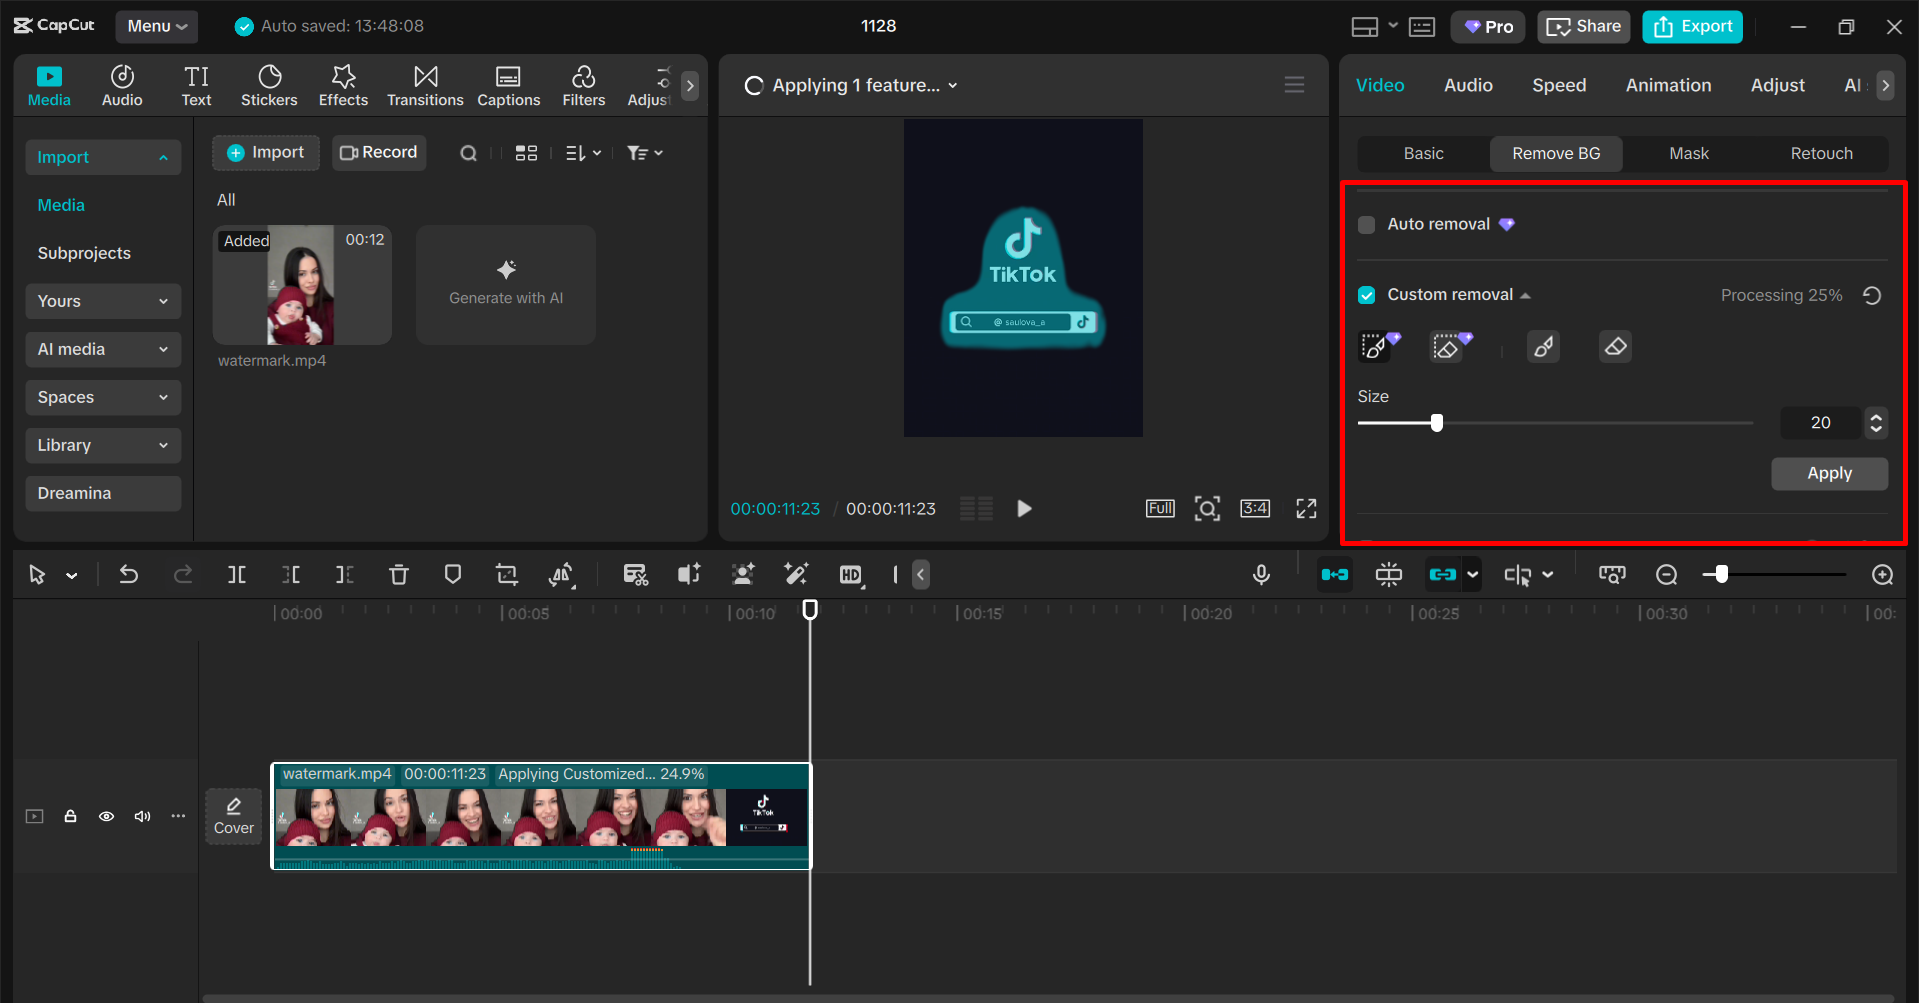Toggle auto ripple mode in the timeline
1919x1003 pixels.
click(1334, 574)
